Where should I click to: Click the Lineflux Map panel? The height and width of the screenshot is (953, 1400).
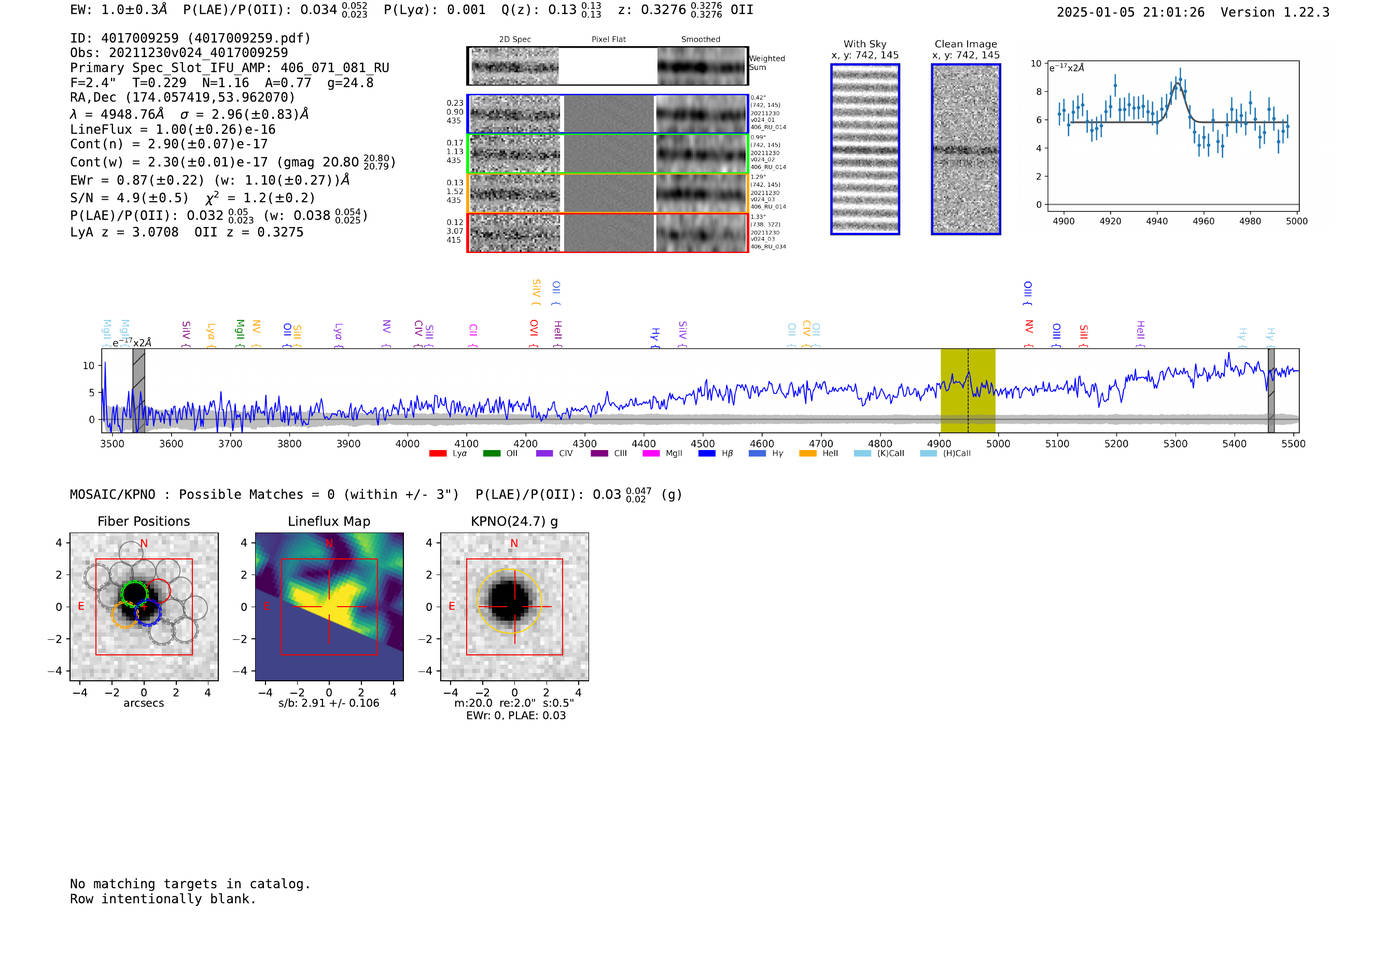coord(329,607)
